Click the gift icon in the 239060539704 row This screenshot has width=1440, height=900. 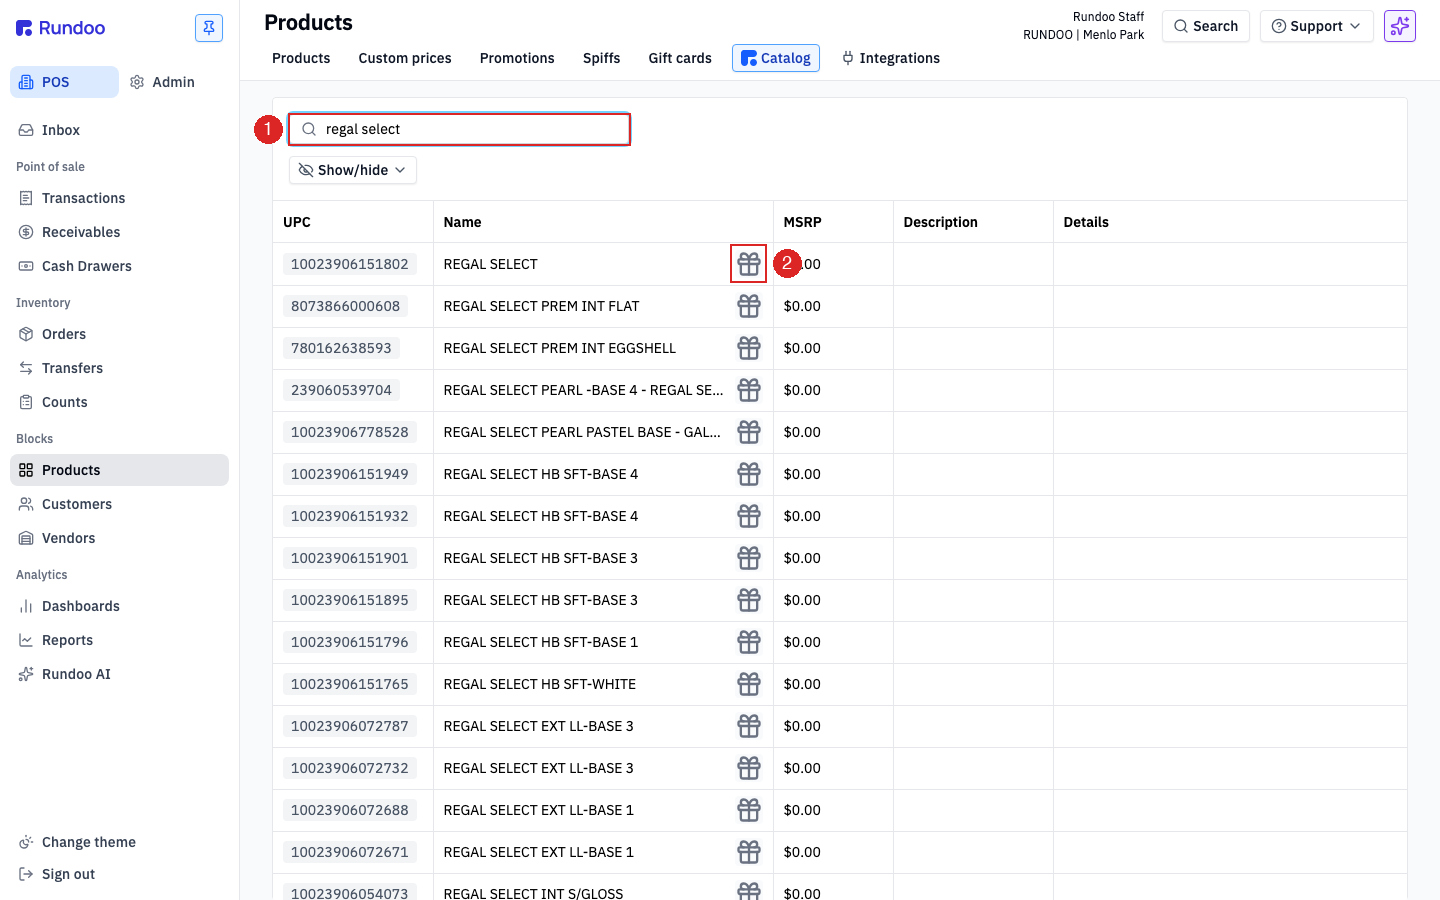click(749, 390)
